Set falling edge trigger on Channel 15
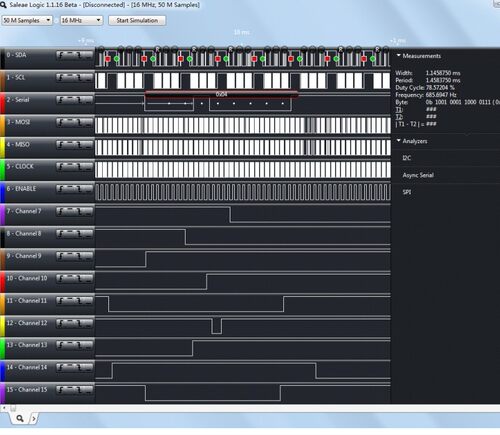 (x=79, y=389)
